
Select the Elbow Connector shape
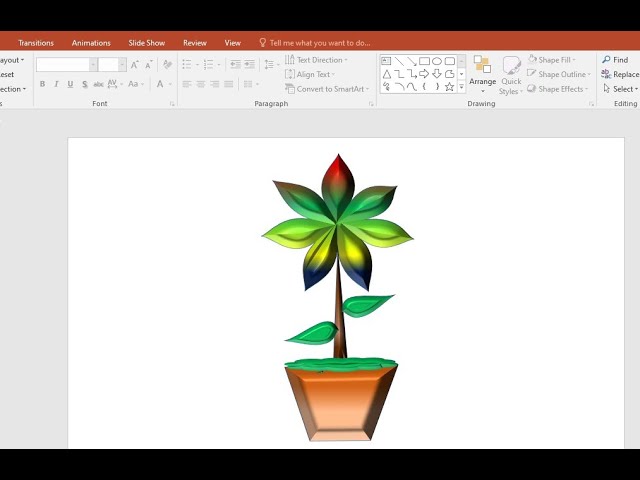[x=399, y=74]
